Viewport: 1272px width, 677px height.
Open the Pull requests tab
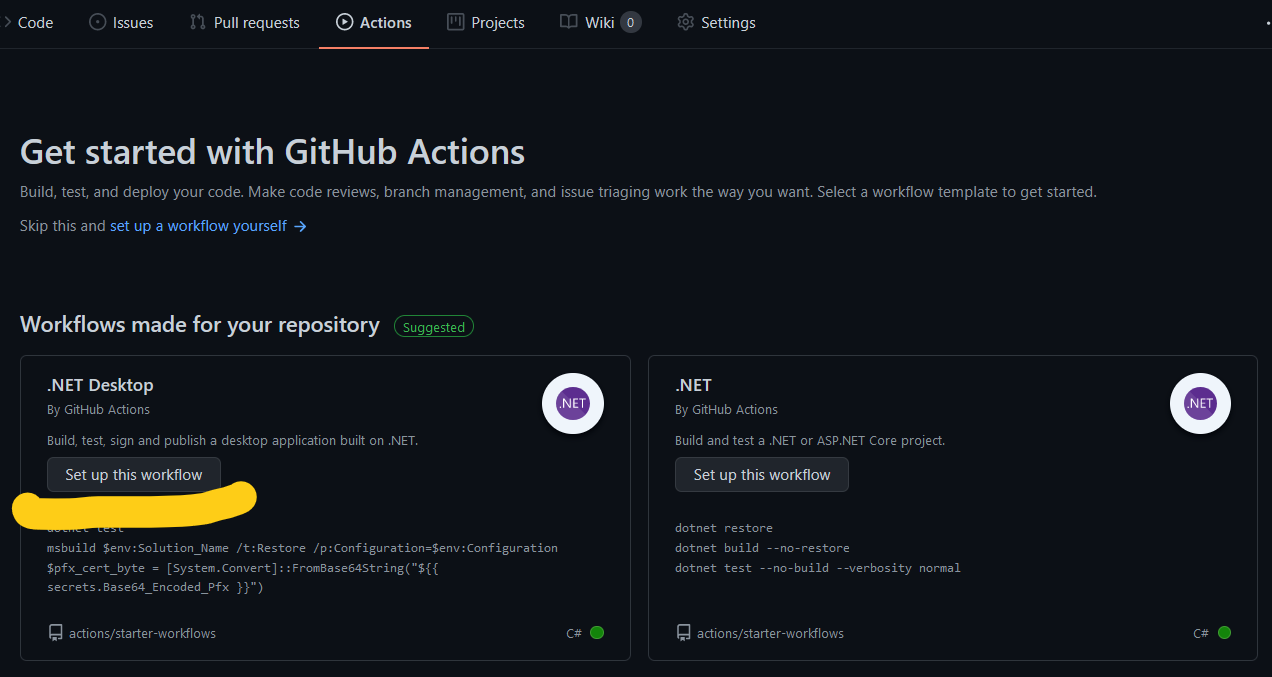[245, 22]
